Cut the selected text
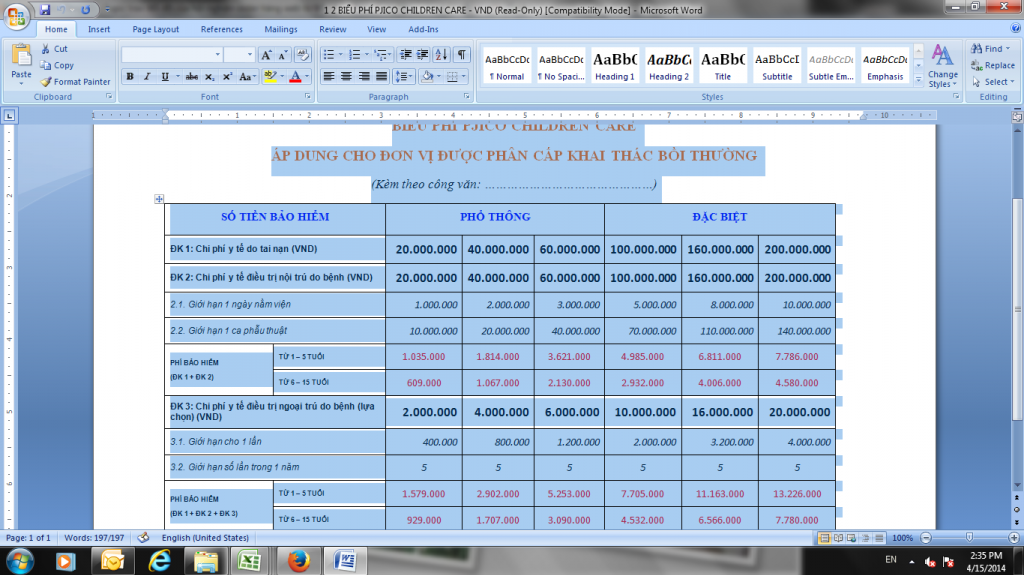The height and width of the screenshot is (575, 1024). tap(54, 49)
